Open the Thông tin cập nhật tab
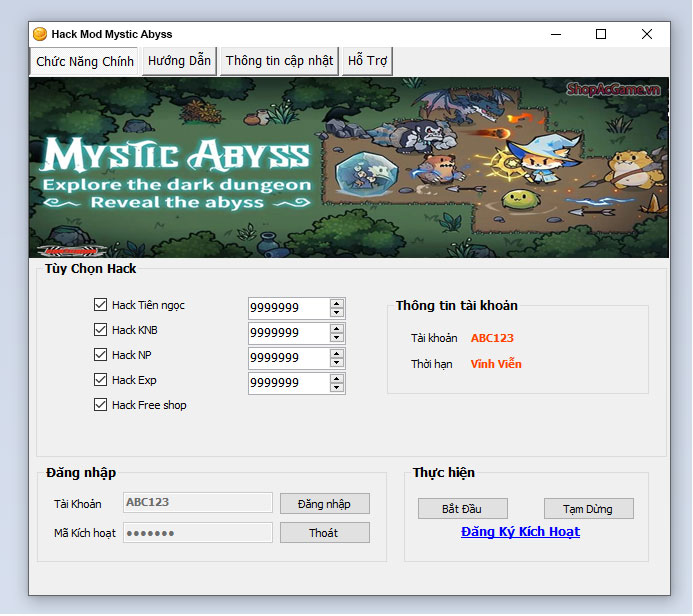 (x=279, y=61)
